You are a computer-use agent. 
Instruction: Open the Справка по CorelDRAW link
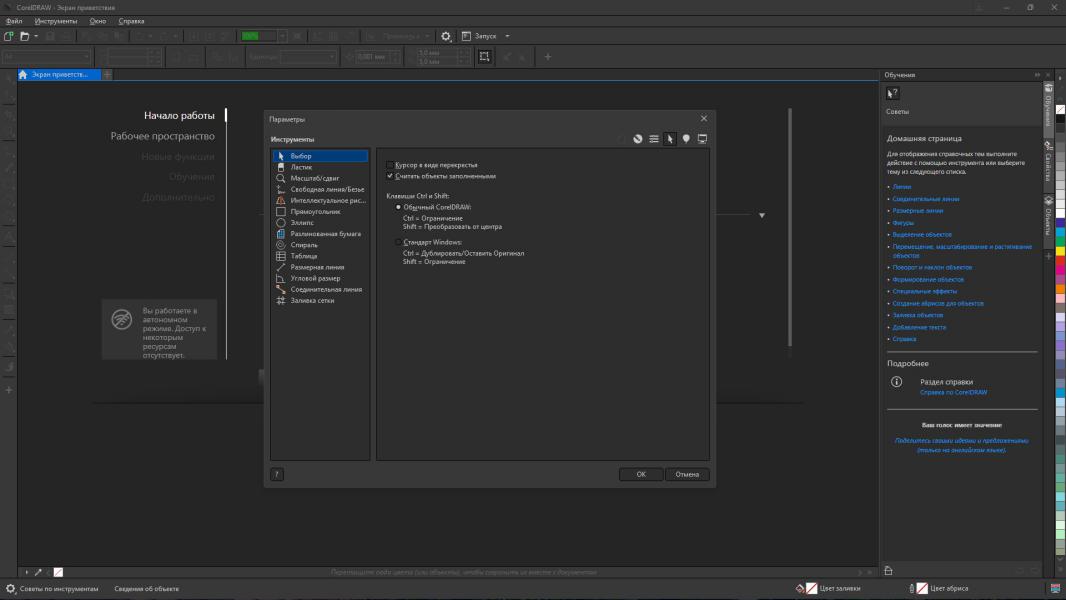tap(953, 392)
